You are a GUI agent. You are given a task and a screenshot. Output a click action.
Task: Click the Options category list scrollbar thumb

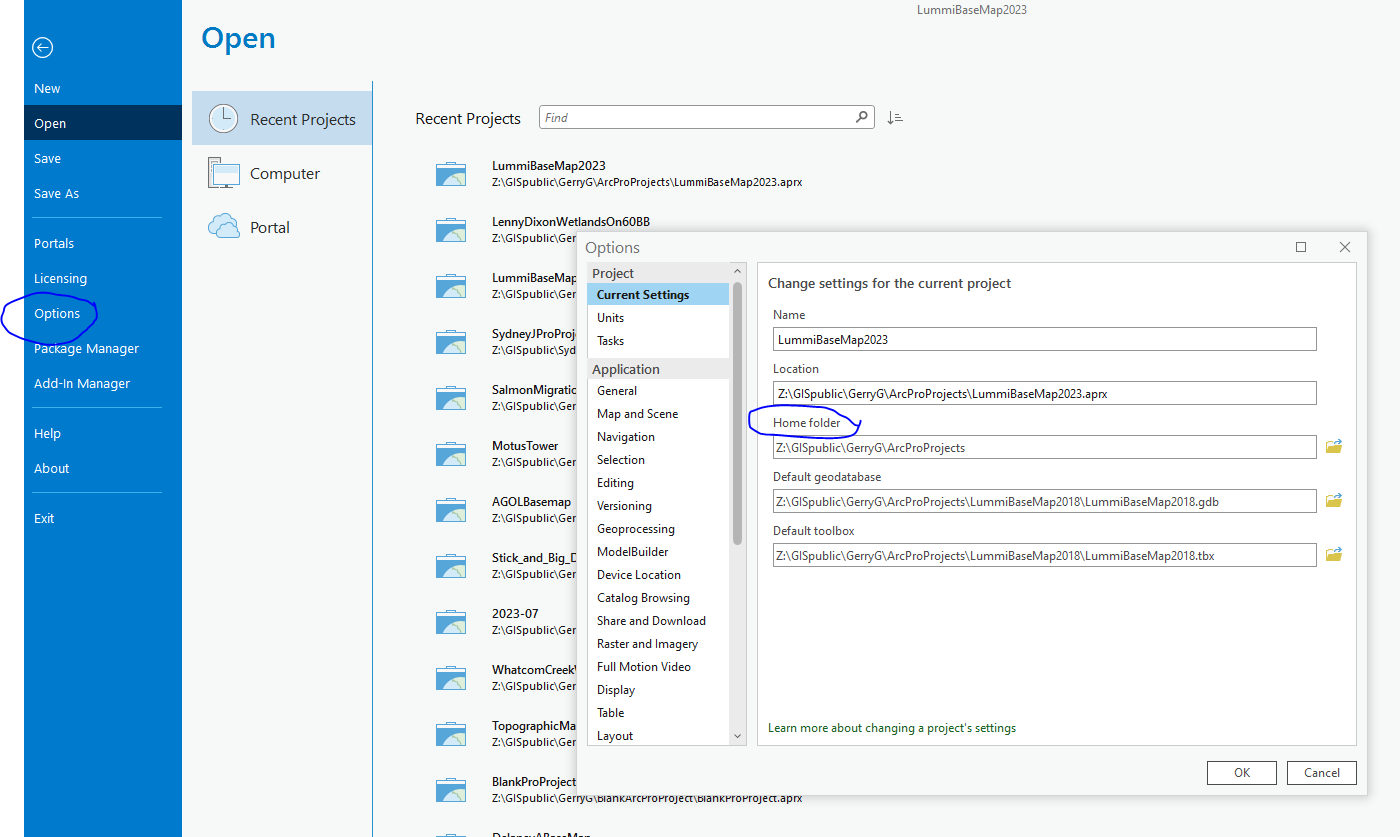738,413
